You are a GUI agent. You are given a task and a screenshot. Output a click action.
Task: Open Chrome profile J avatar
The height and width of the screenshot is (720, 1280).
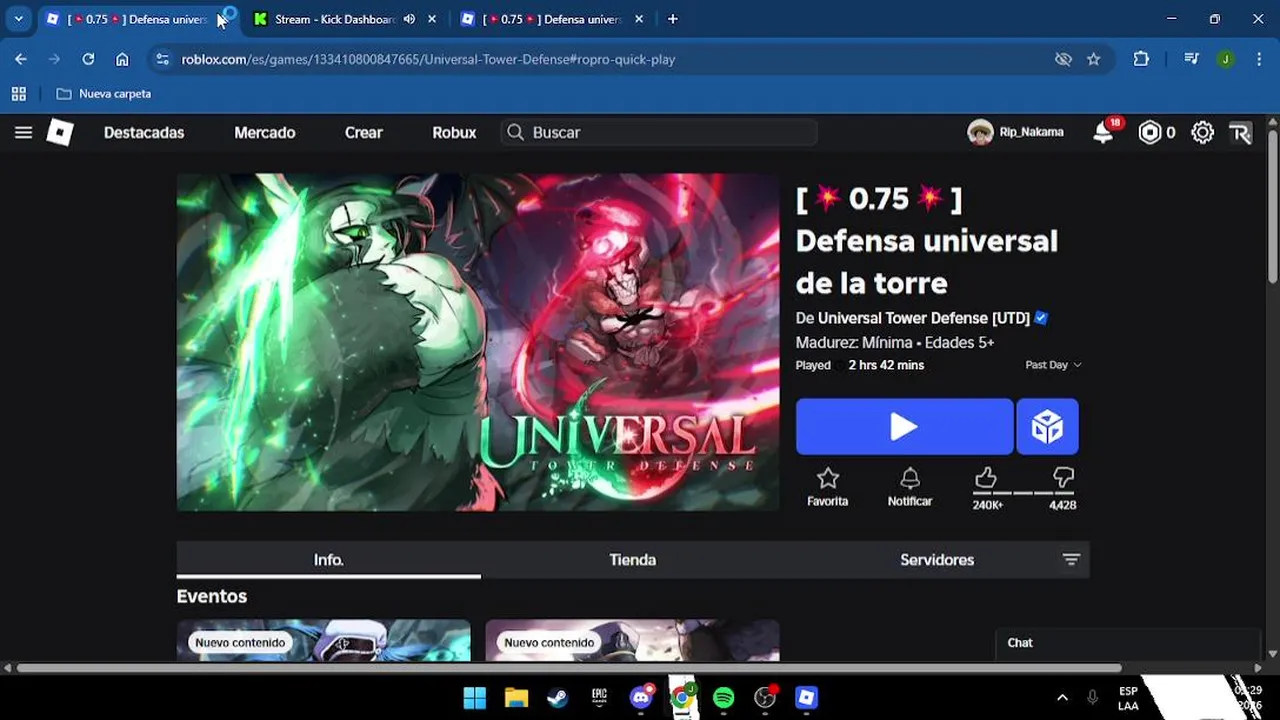point(1225,59)
